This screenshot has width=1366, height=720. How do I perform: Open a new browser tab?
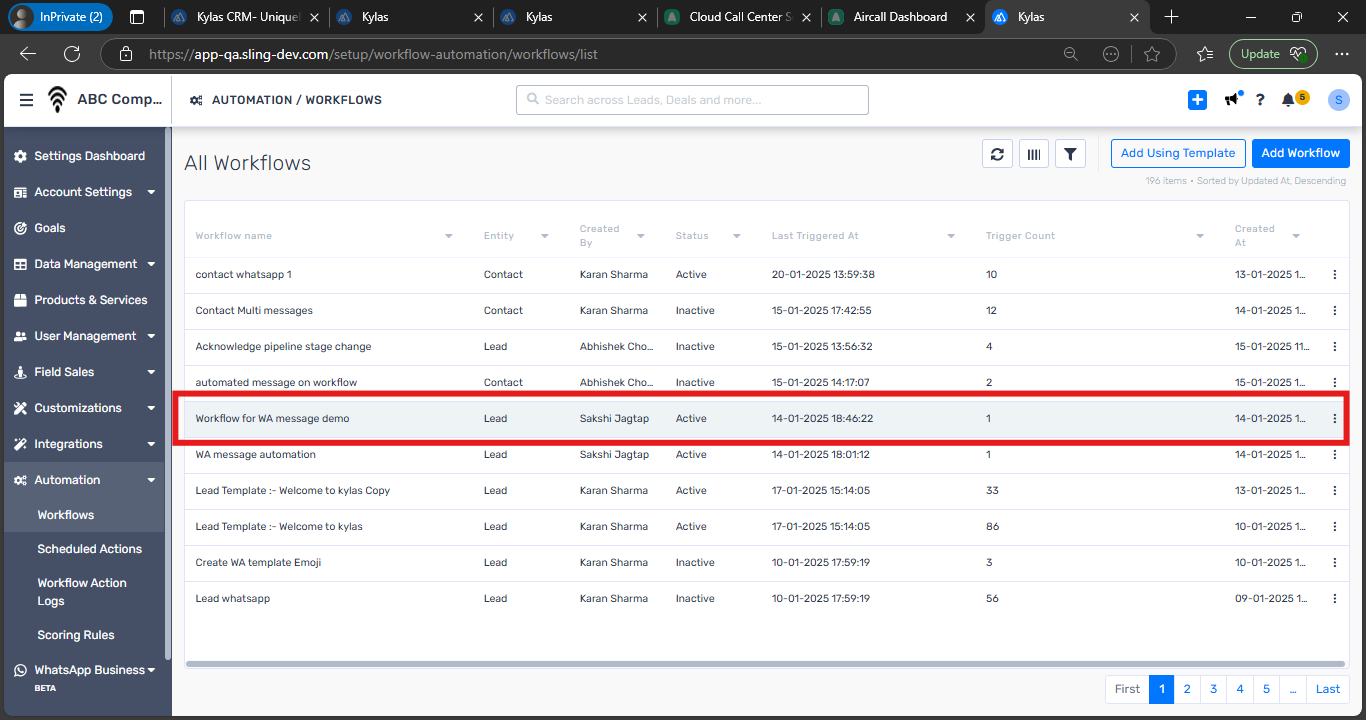1171,17
